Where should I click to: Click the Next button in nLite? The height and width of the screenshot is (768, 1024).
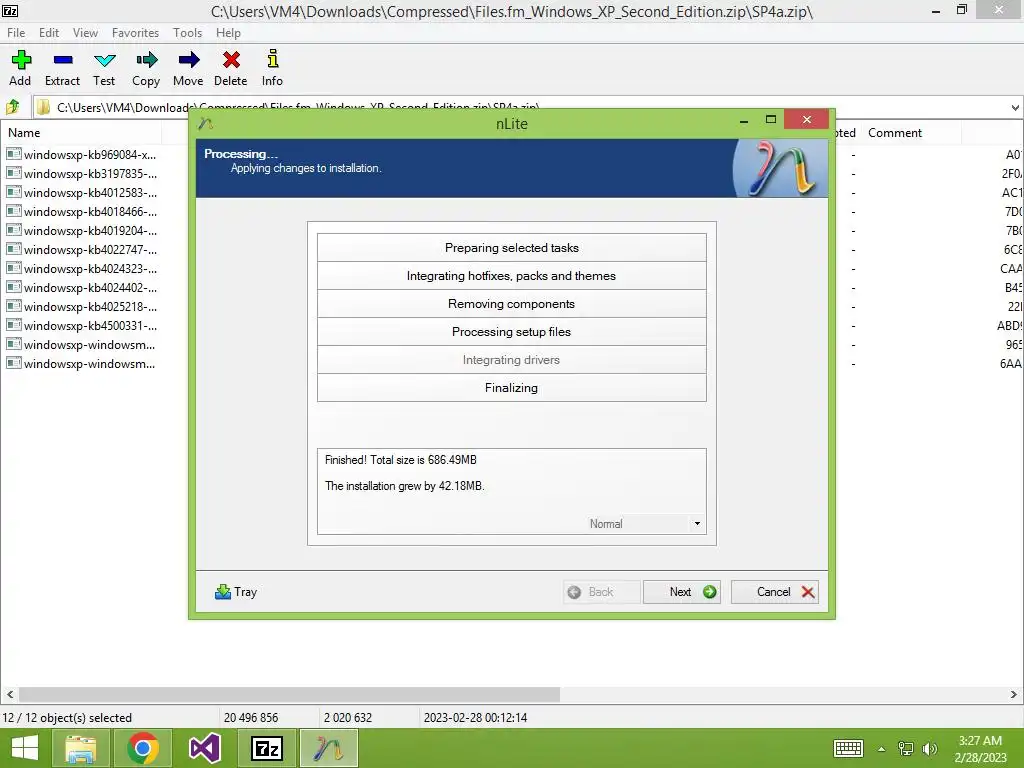tap(681, 592)
